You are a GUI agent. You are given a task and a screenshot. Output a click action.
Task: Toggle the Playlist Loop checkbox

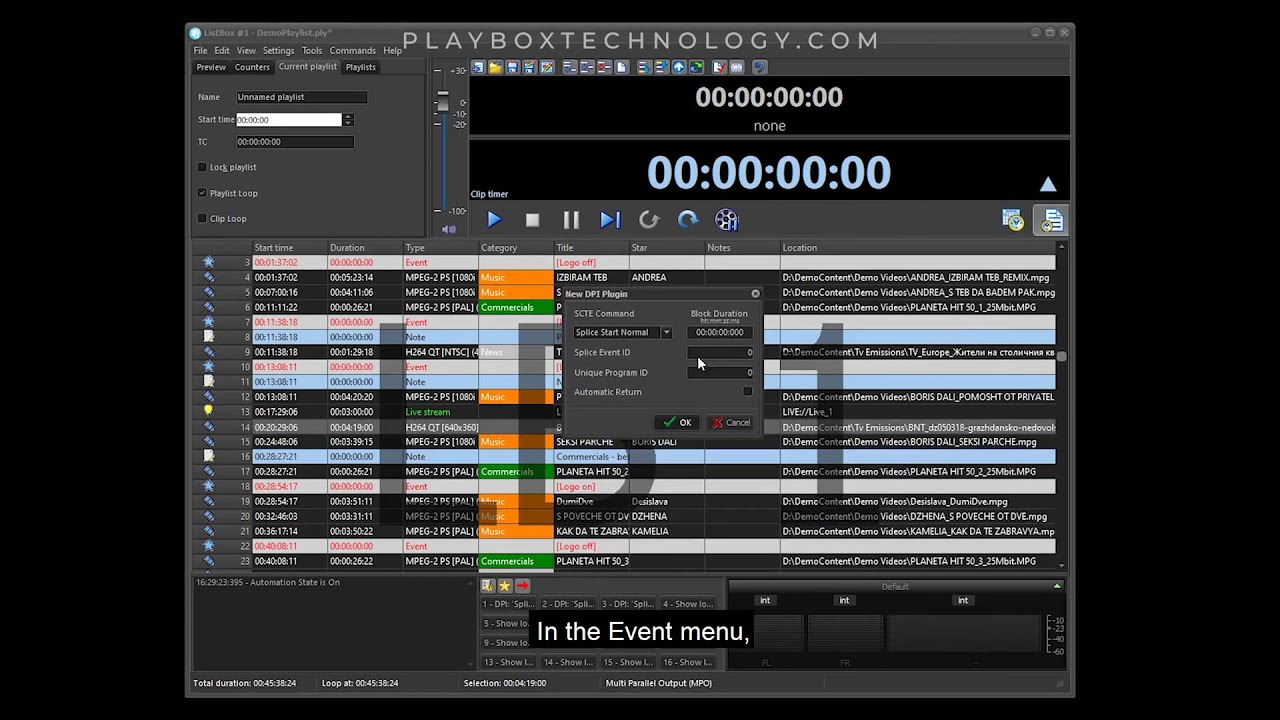tap(202, 193)
